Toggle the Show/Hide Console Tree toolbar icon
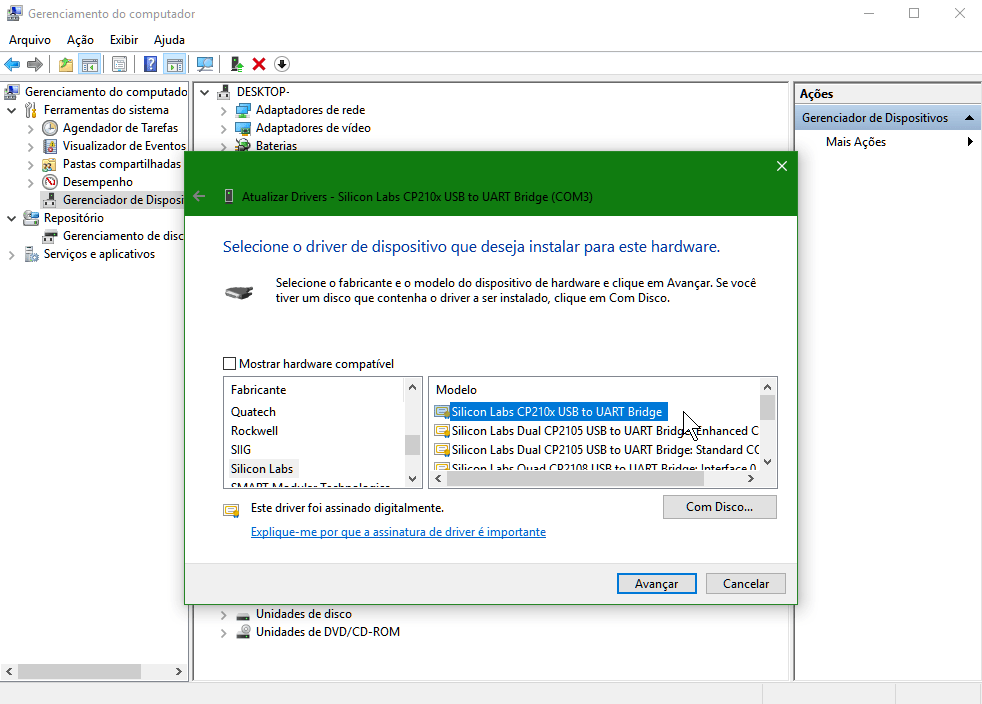Image resolution: width=982 pixels, height=704 pixels. [x=90, y=64]
